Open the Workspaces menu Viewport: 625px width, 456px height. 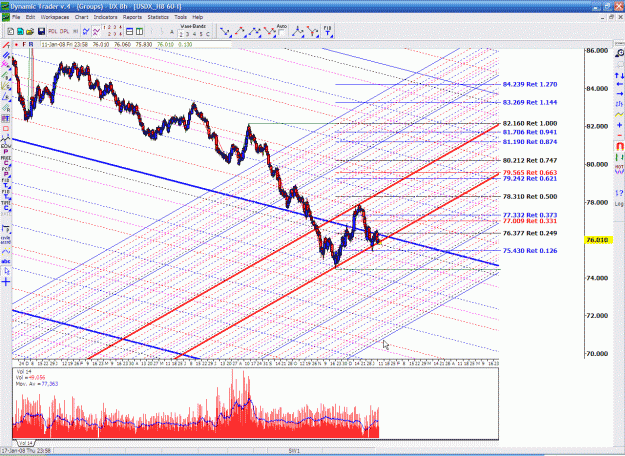[55, 17]
